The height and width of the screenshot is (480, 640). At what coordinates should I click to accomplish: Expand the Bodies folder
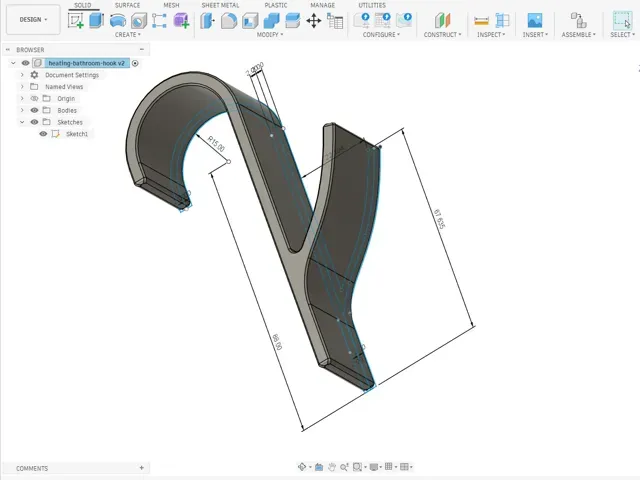pos(22,110)
